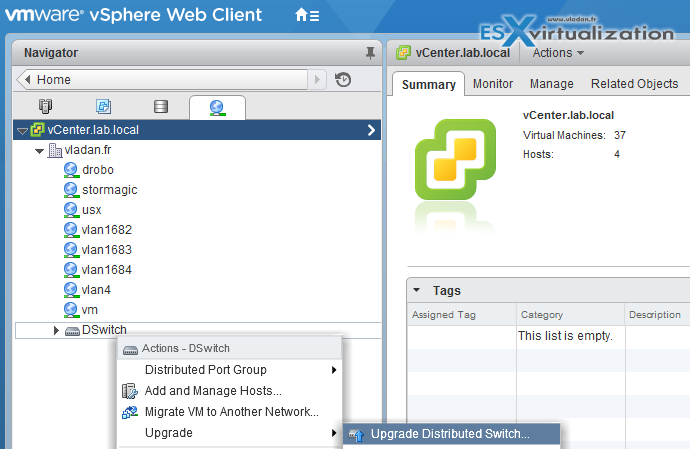Image resolution: width=690 pixels, height=449 pixels.
Task: Click the large vCenter Server logo
Action: coord(455,159)
